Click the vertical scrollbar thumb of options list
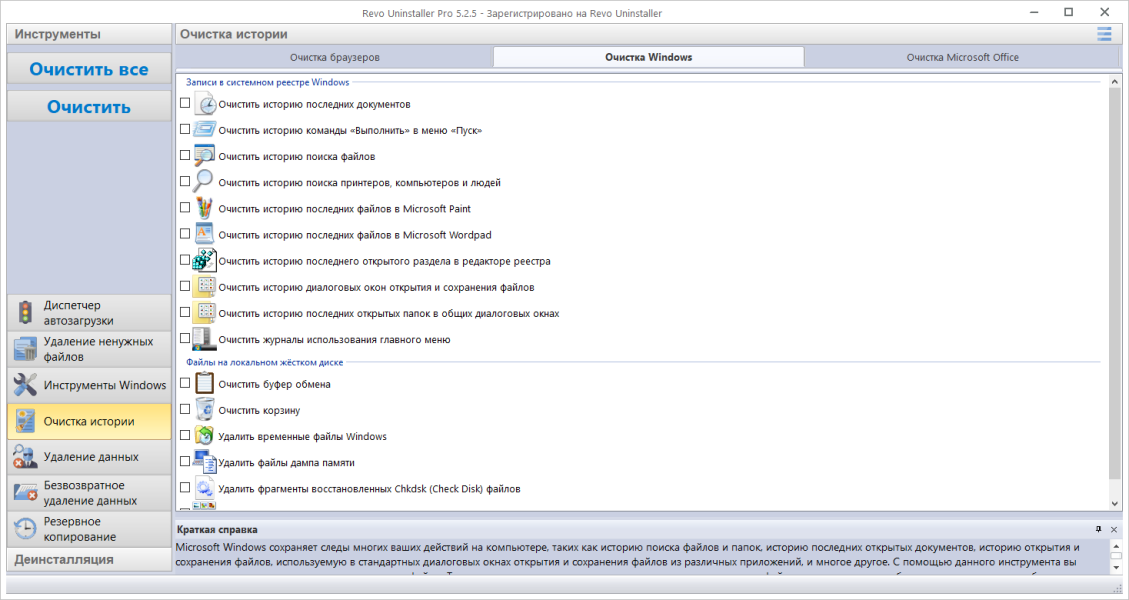 (x=1115, y=285)
